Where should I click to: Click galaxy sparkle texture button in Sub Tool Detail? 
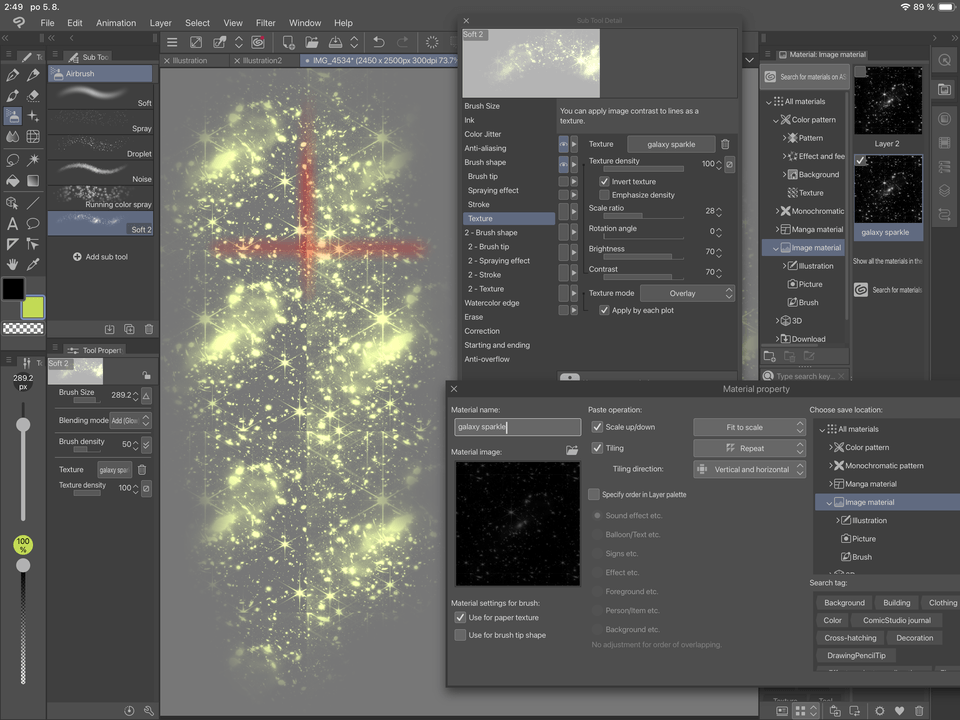point(671,144)
